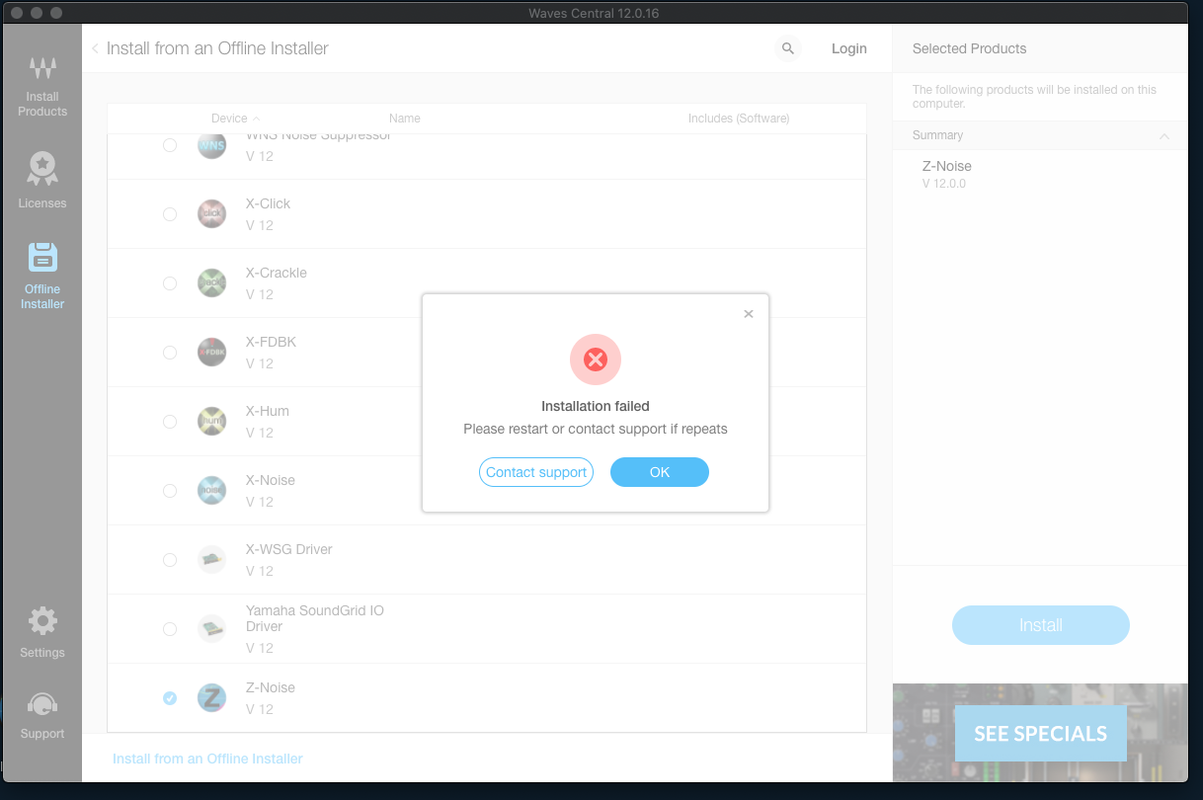Click the Z-Noise product icon

click(211, 697)
